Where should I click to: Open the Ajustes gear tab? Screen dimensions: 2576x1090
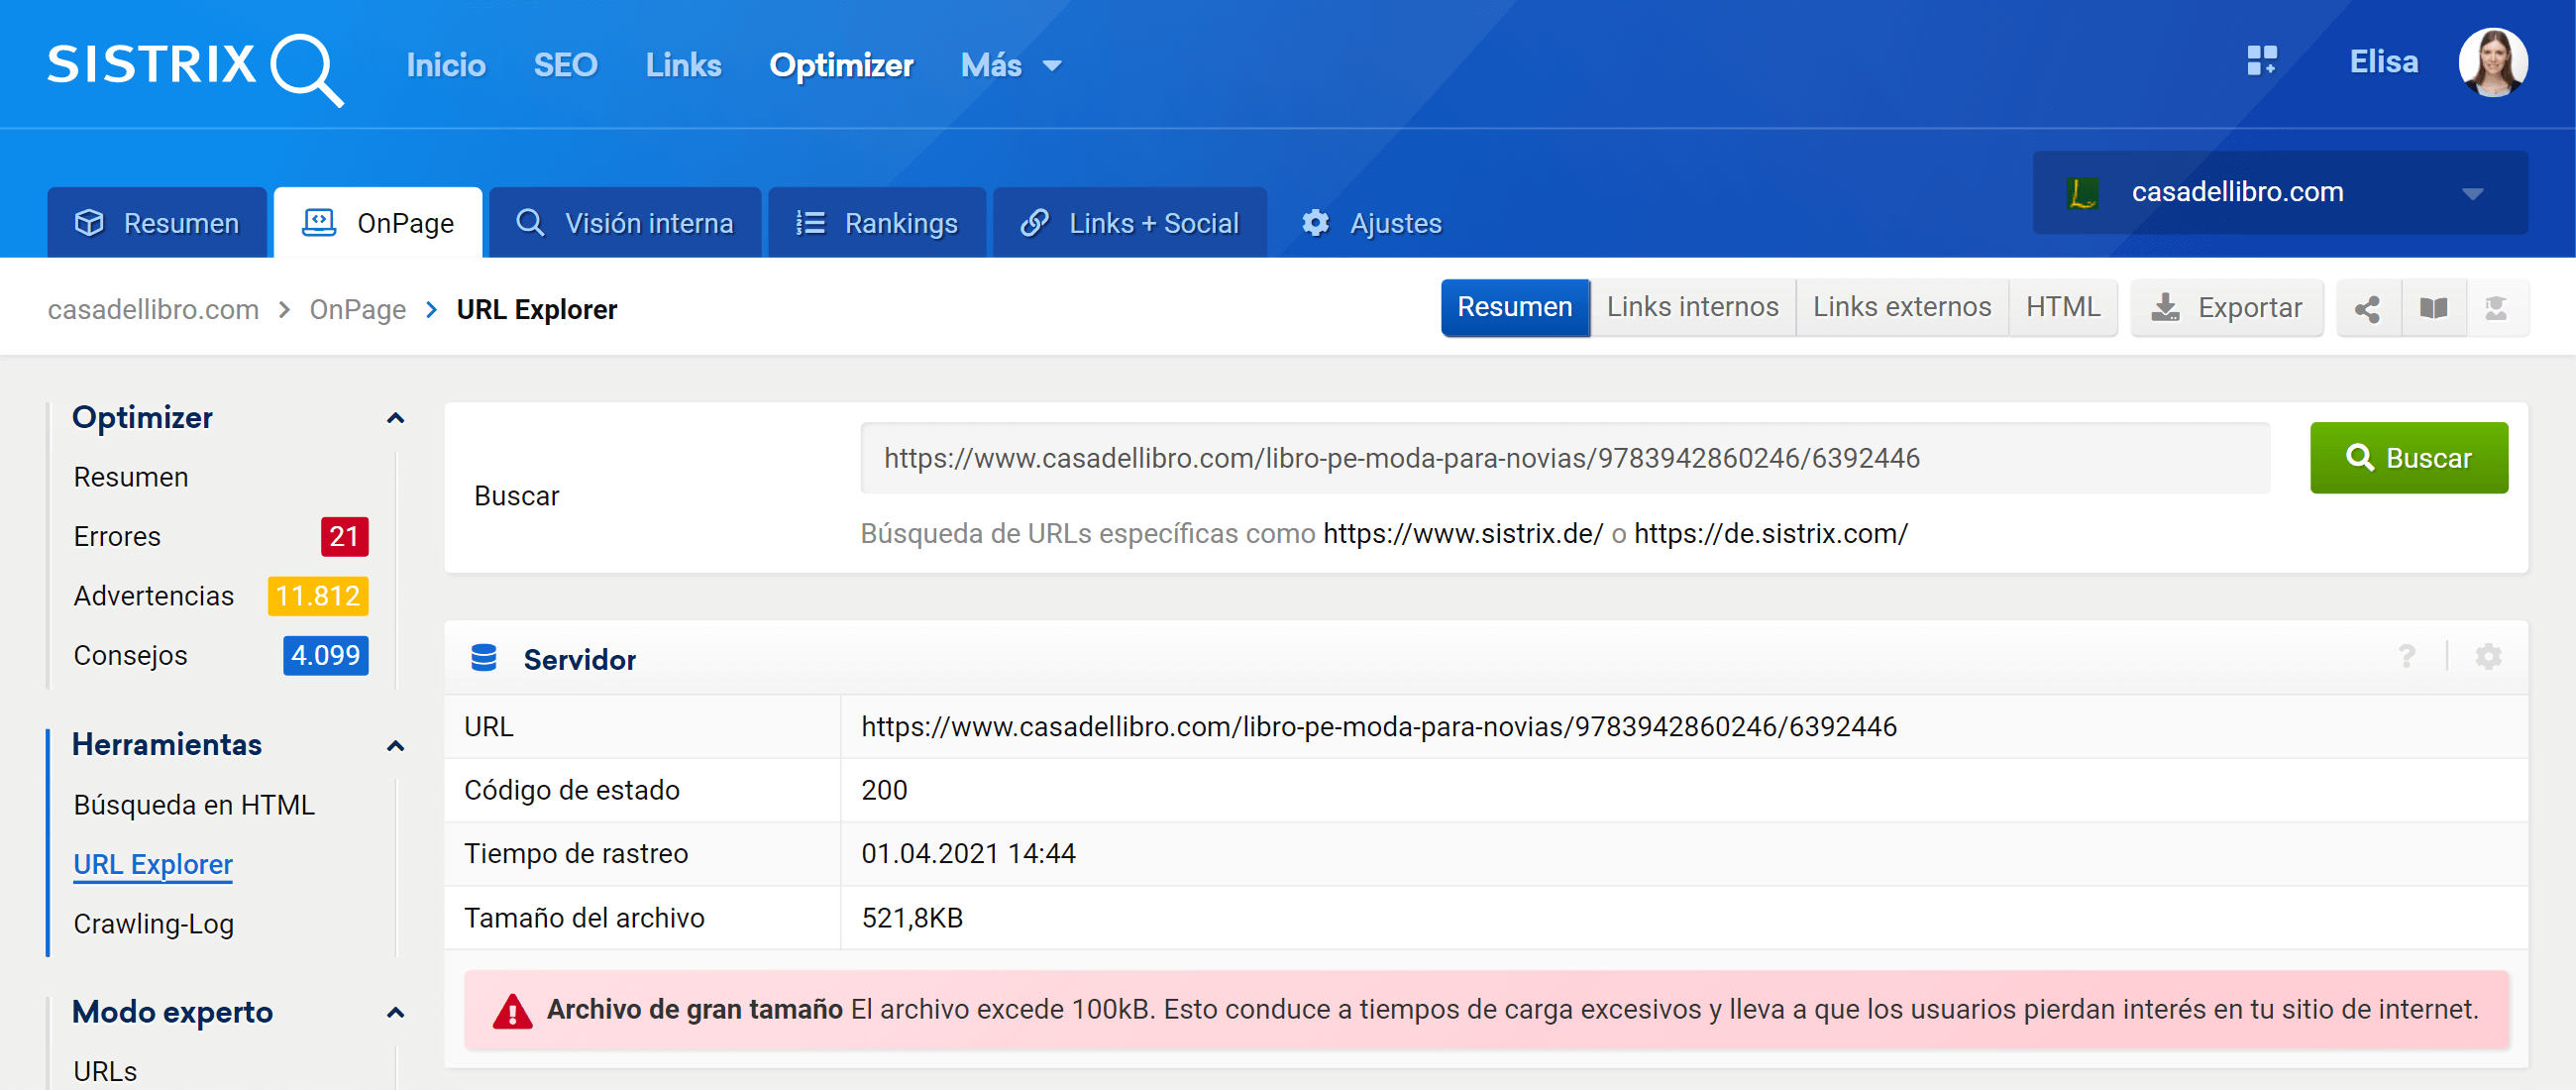[x=1372, y=223]
